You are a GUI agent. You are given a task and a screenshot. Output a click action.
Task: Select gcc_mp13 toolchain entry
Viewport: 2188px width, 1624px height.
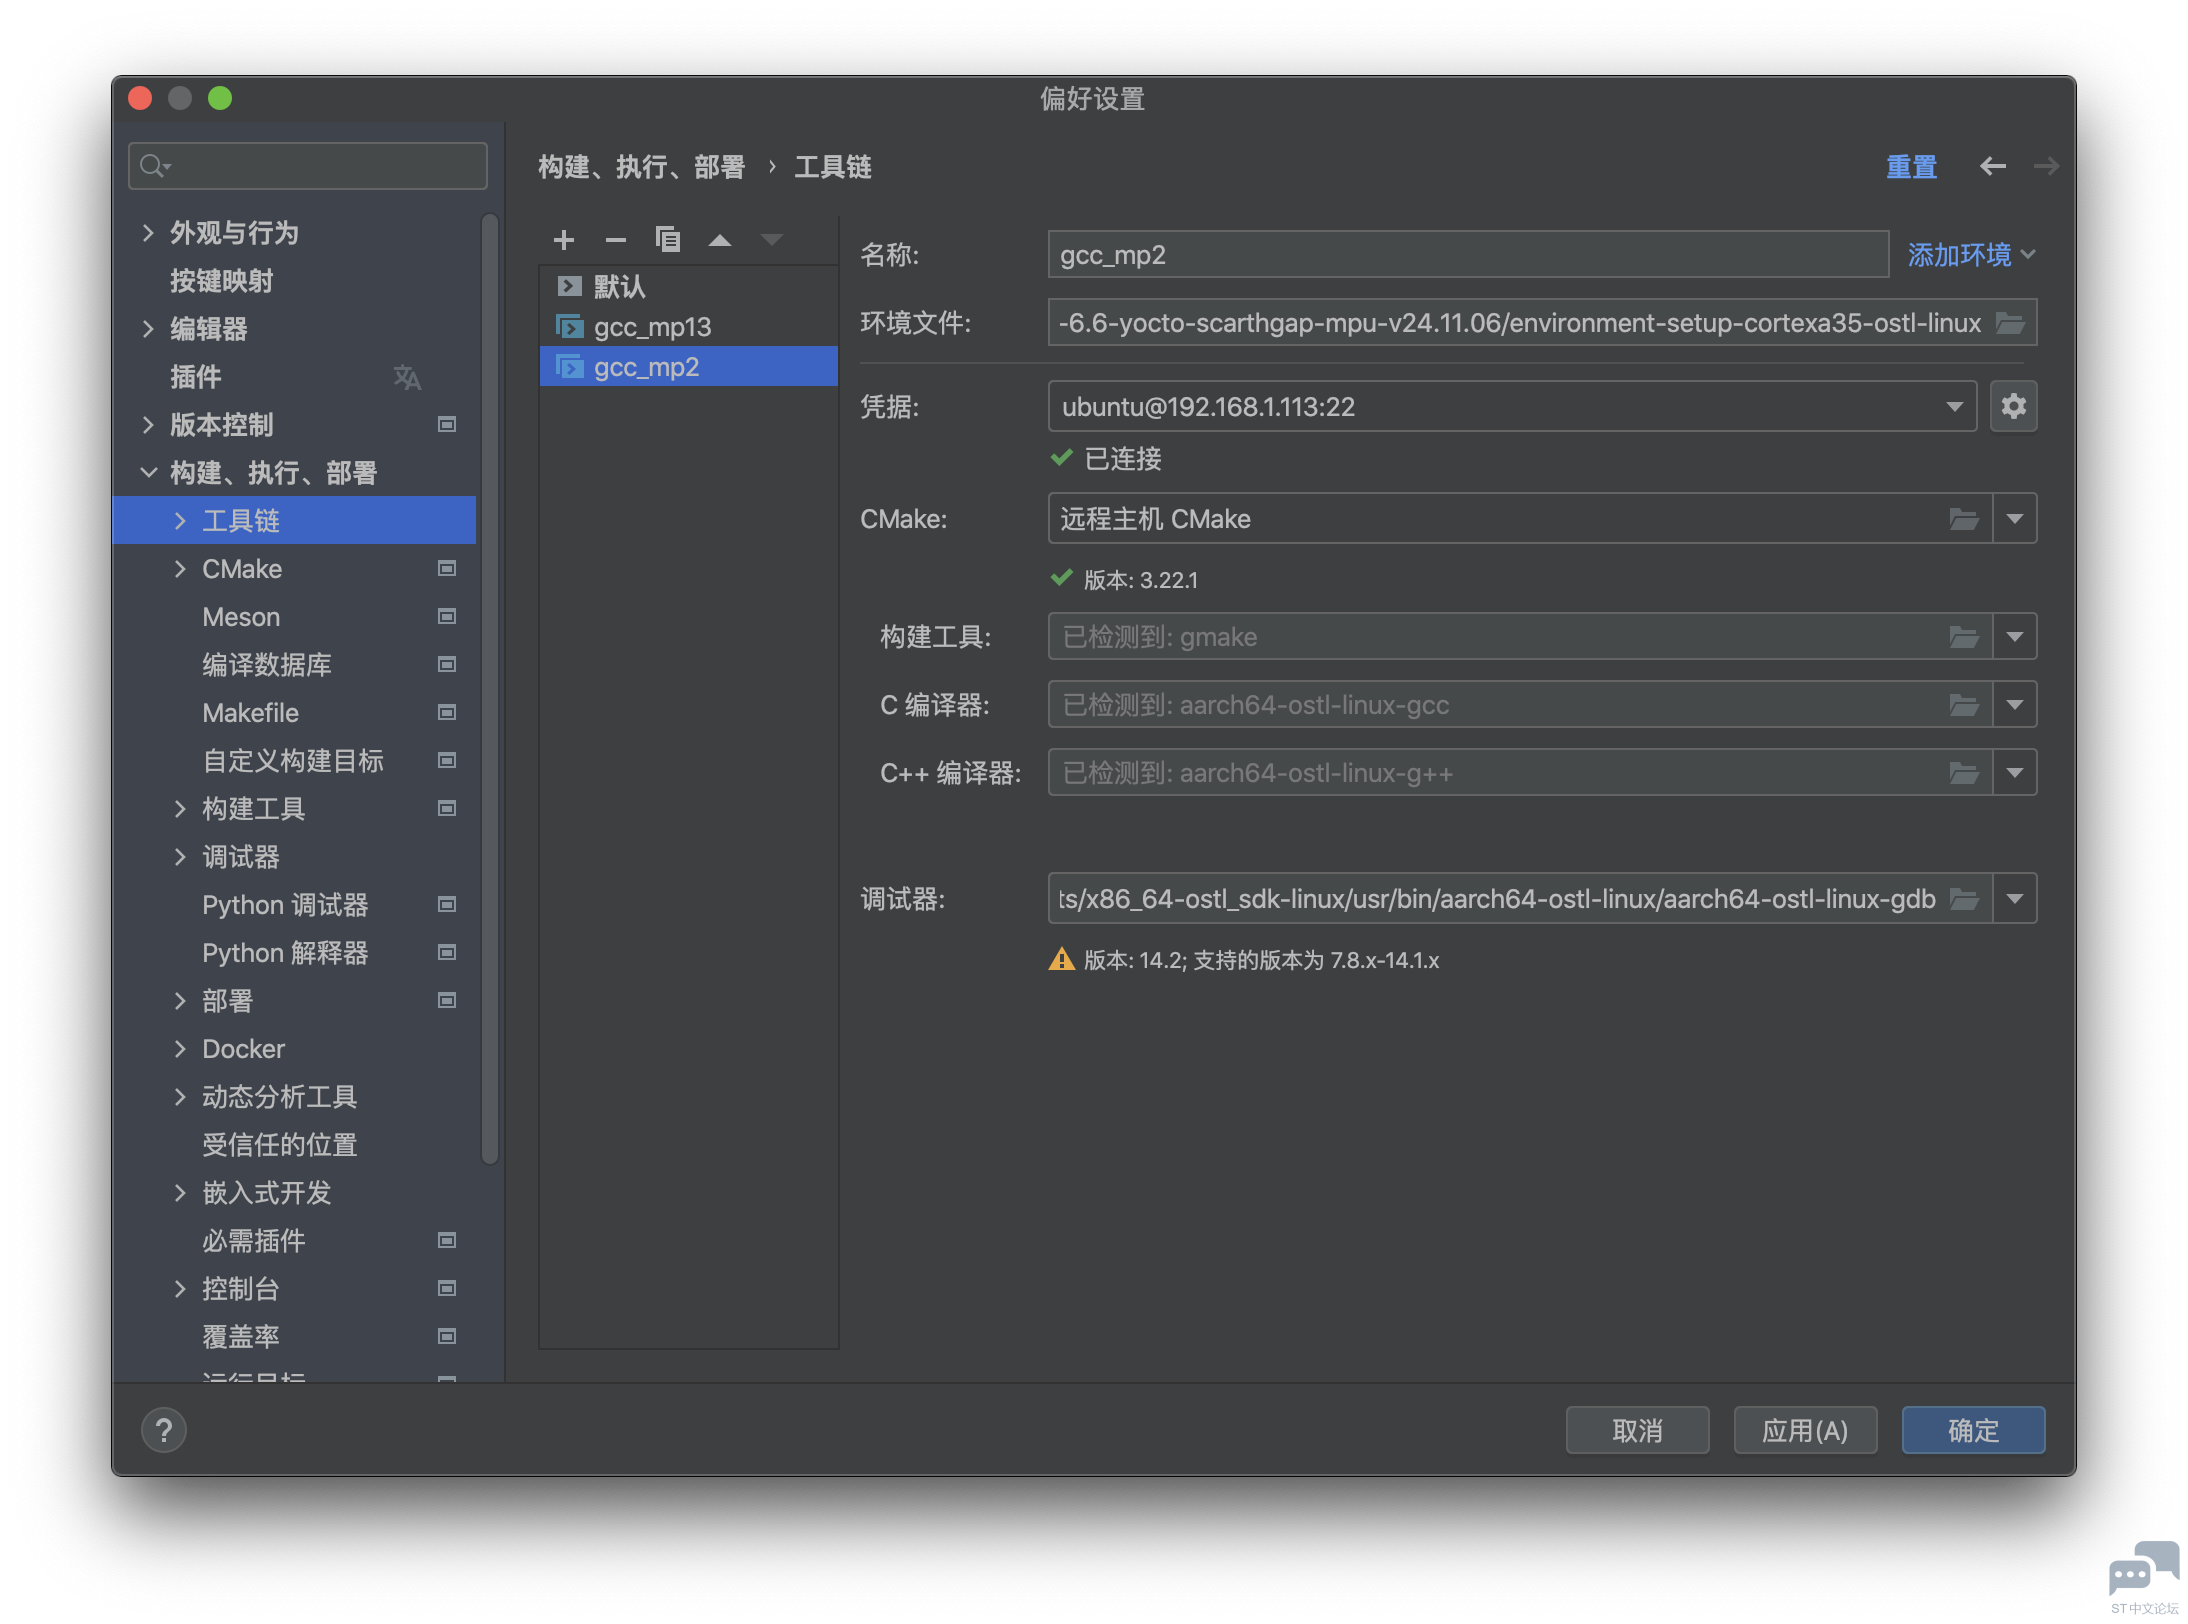(689, 327)
